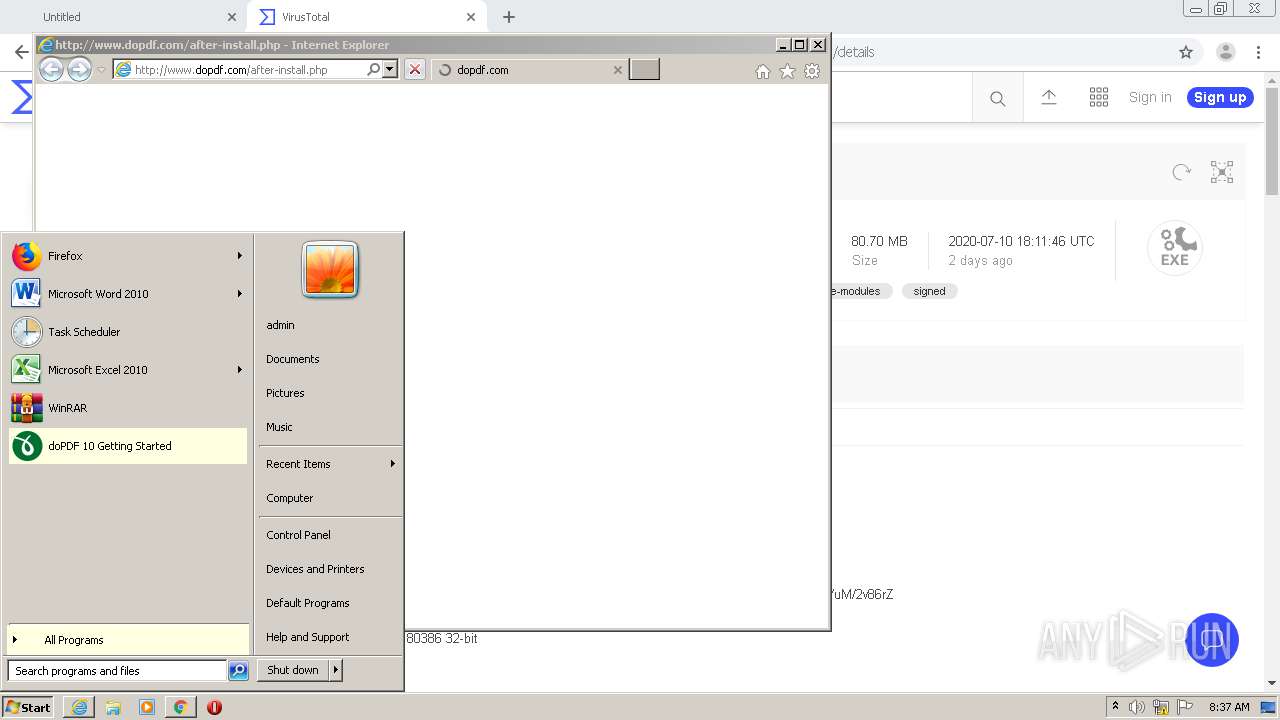The image size is (1280, 720).
Task: Click the Shut down button
Action: [x=293, y=670]
